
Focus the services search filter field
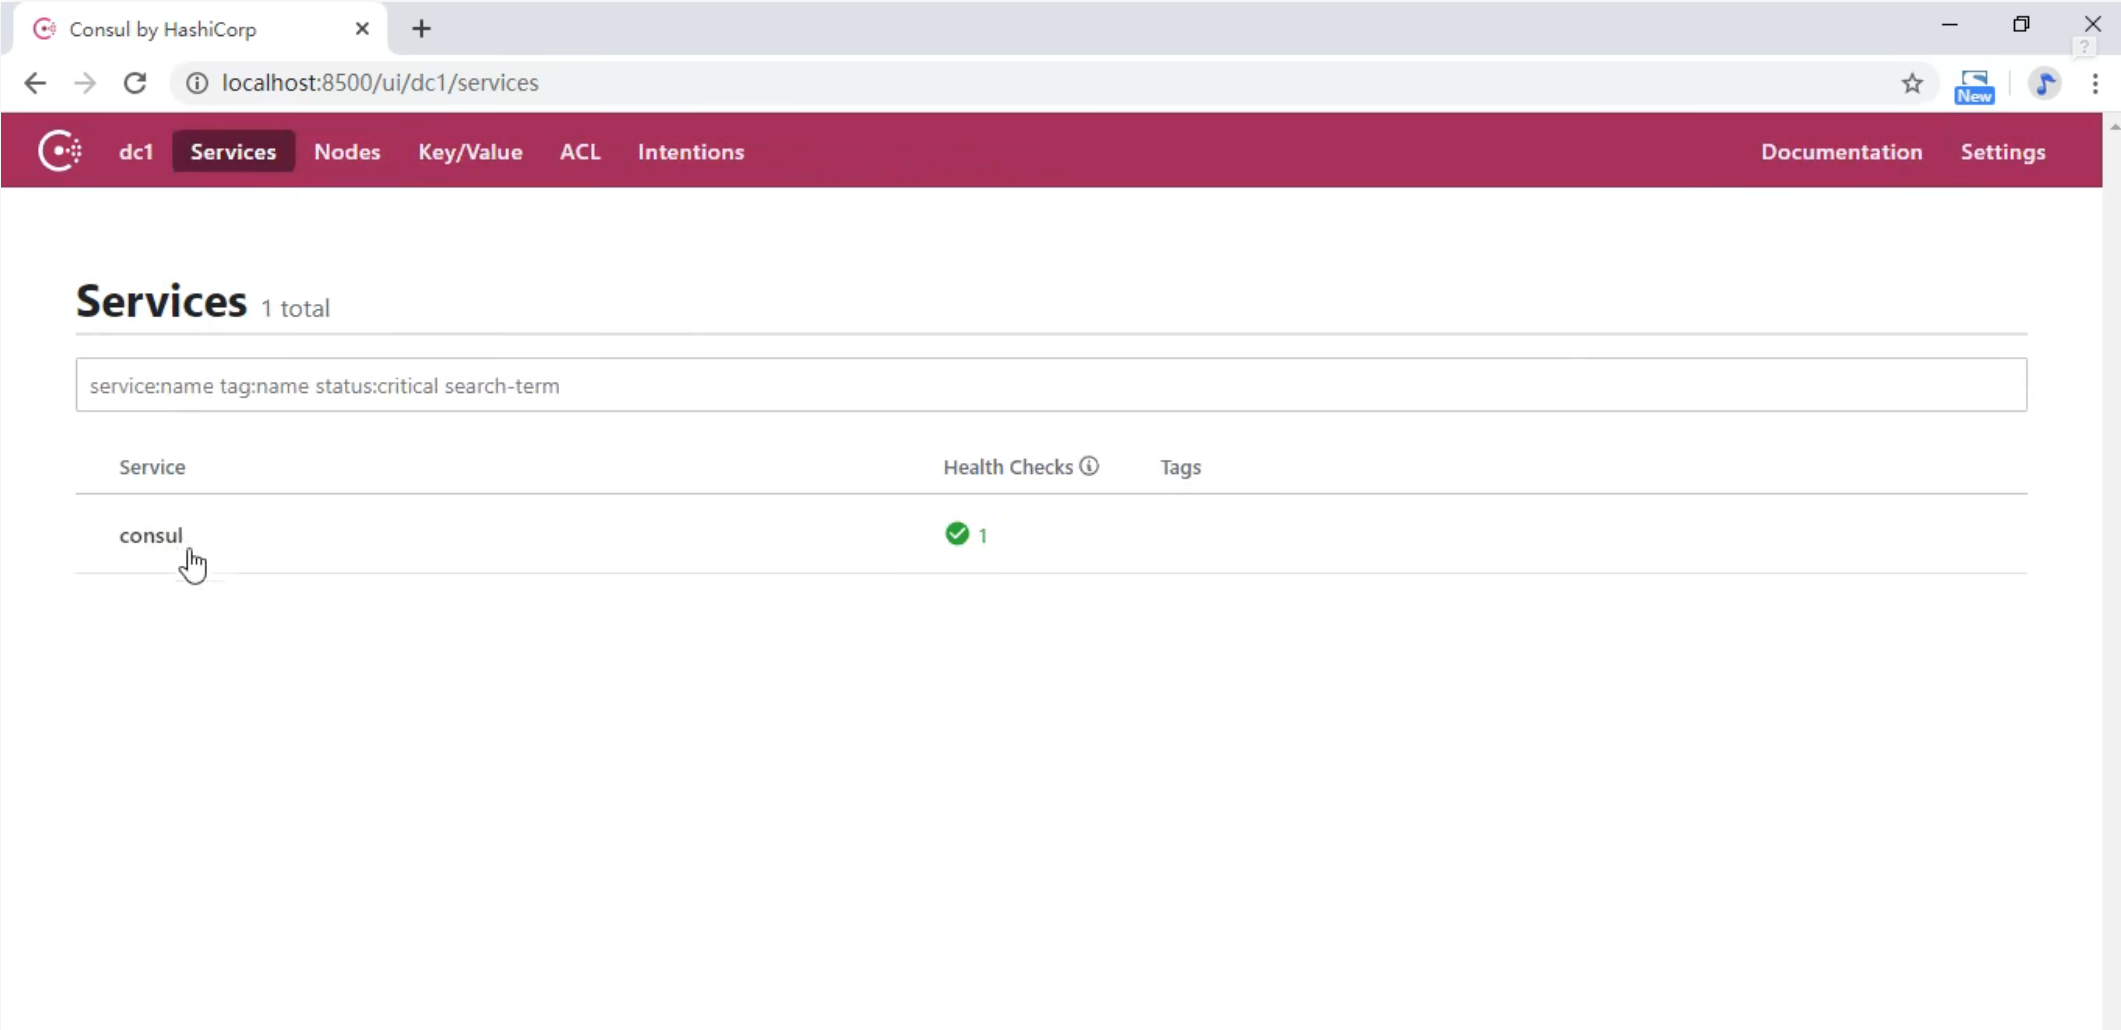click(1051, 385)
